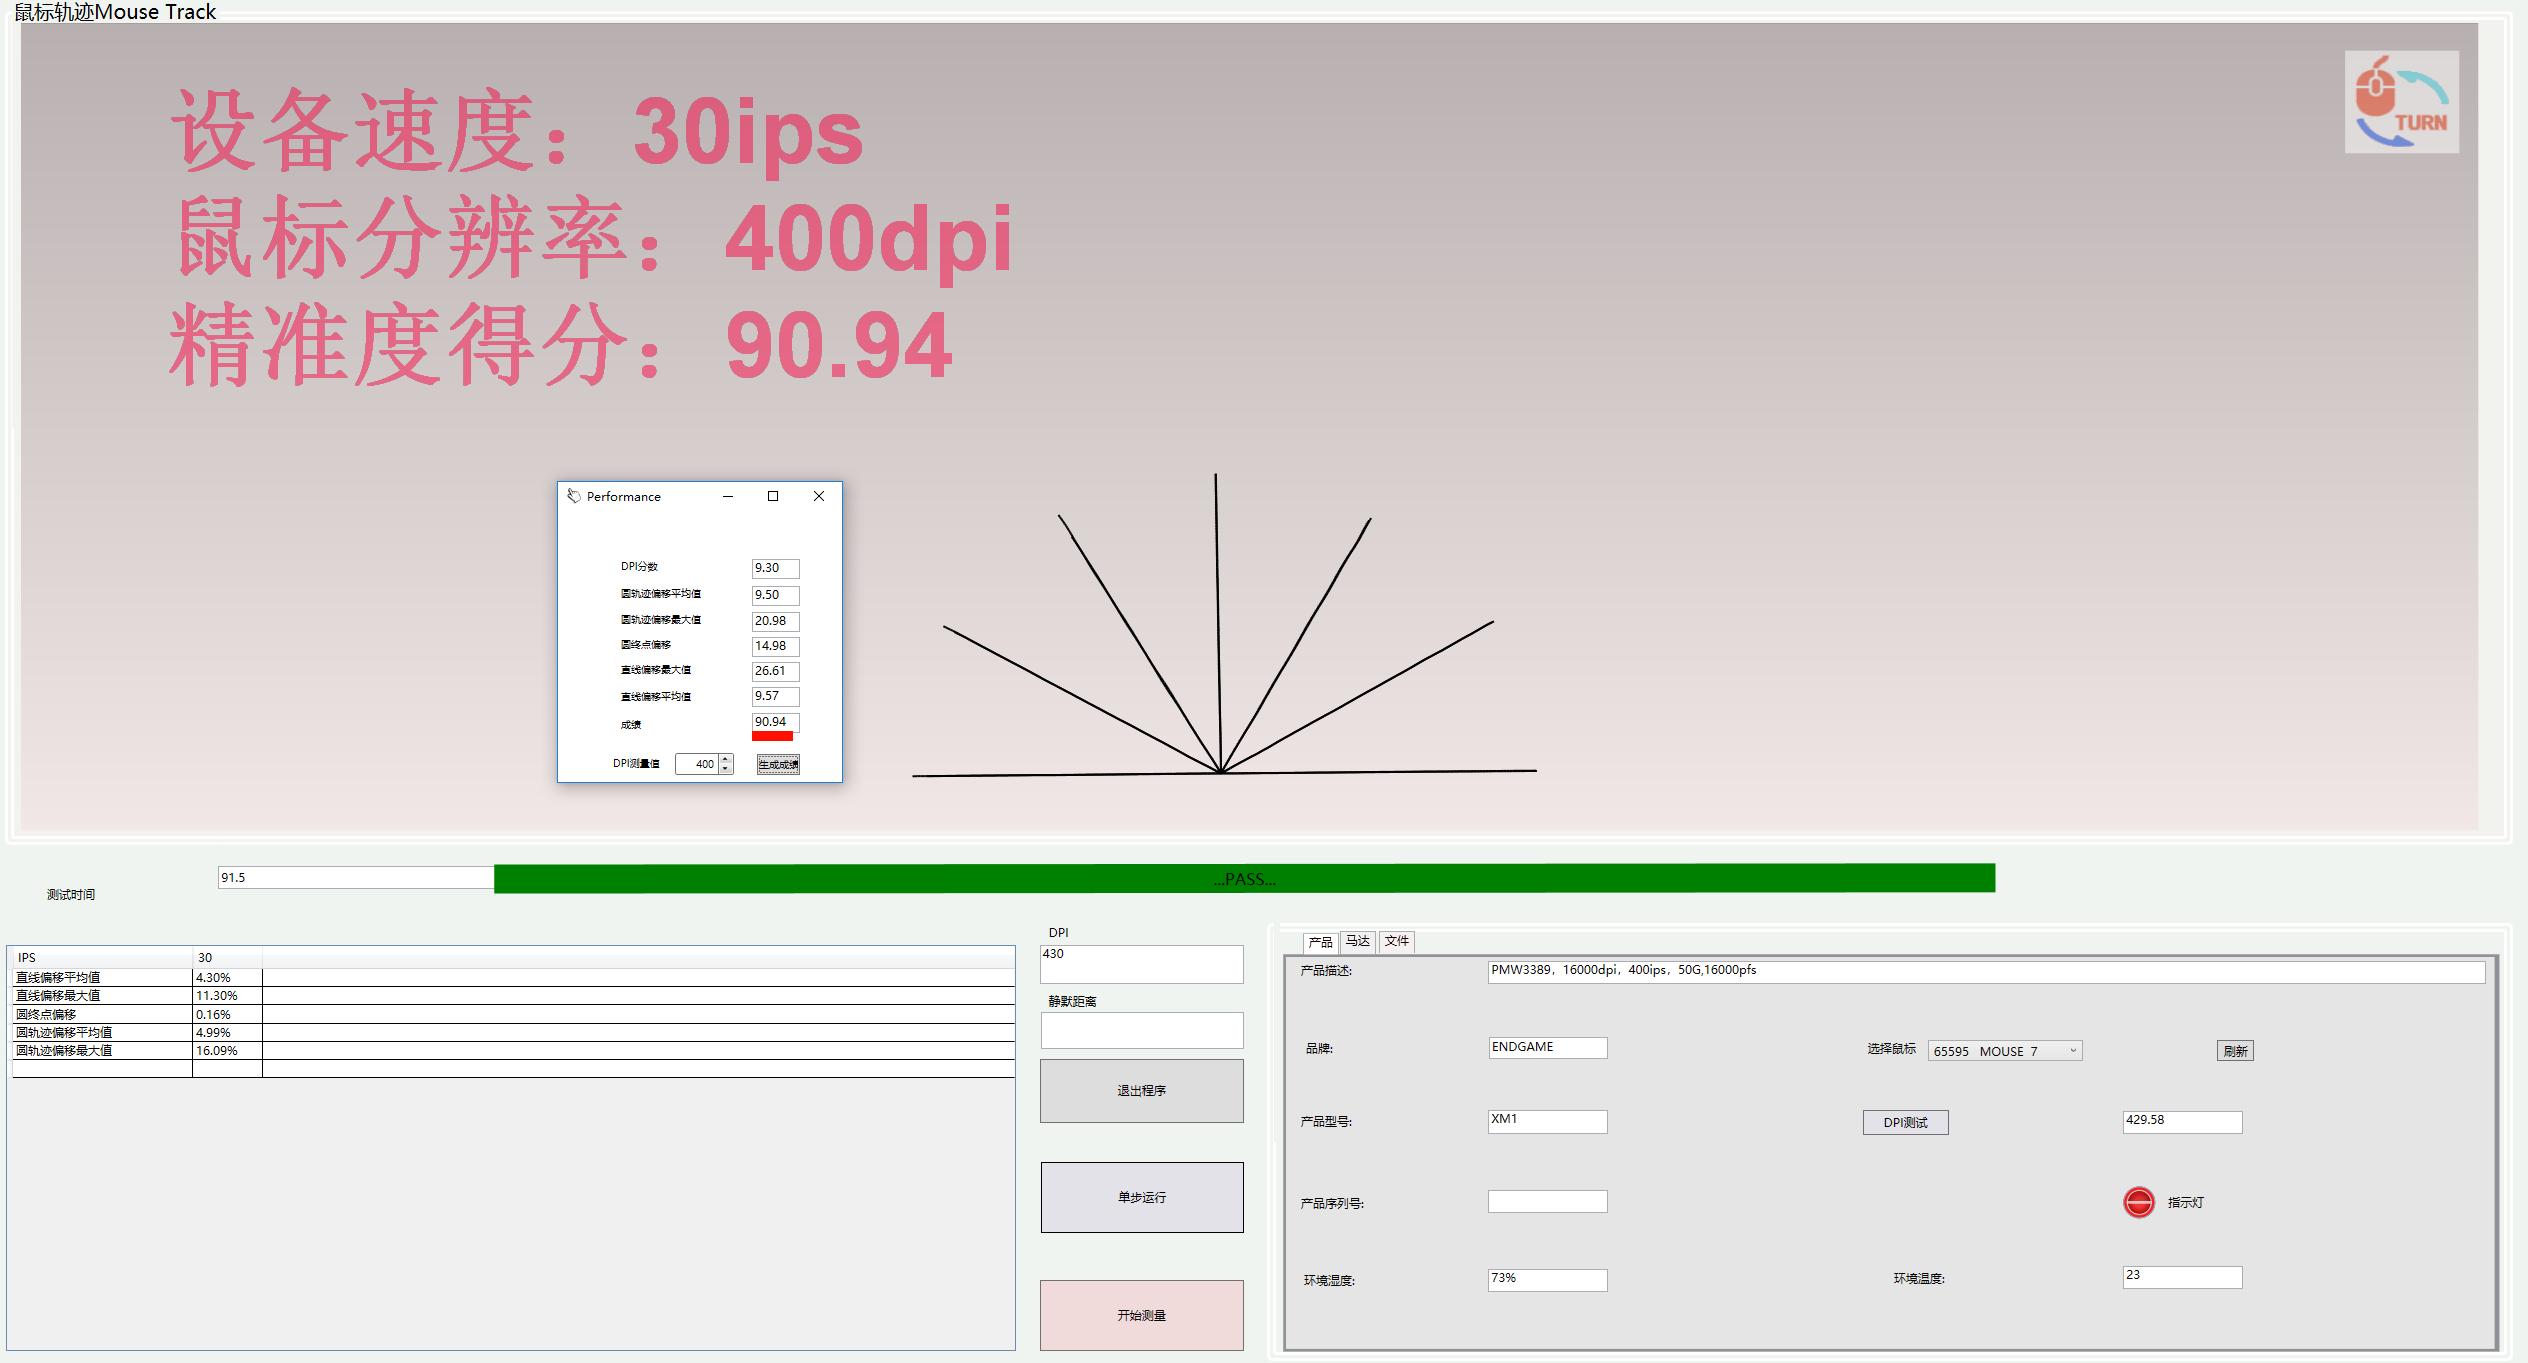Viewport: 2528px width, 1363px height.
Task: Click the red indicator light icon
Action: [x=2138, y=1202]
